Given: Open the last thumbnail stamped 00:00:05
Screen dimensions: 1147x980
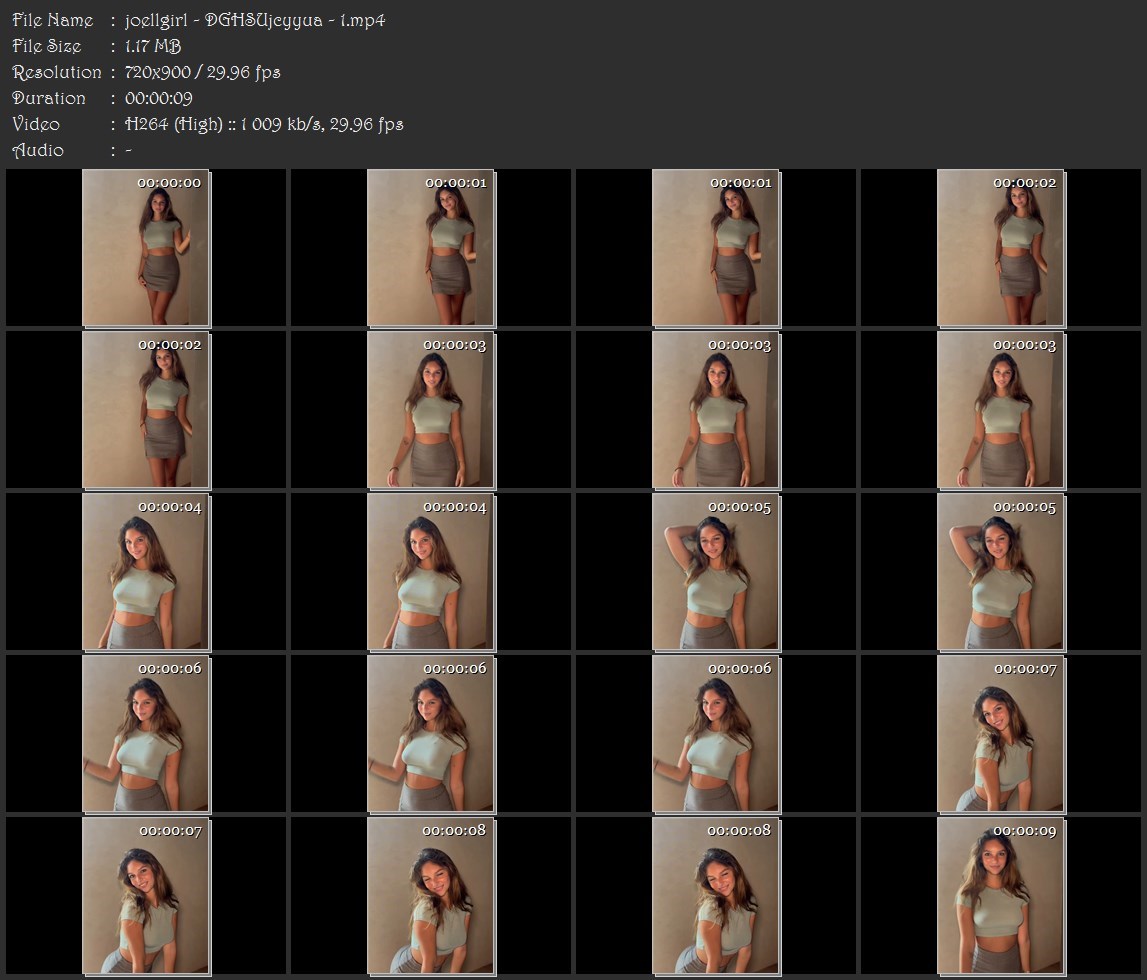Looking at the screenshot, I should 1001,572.
